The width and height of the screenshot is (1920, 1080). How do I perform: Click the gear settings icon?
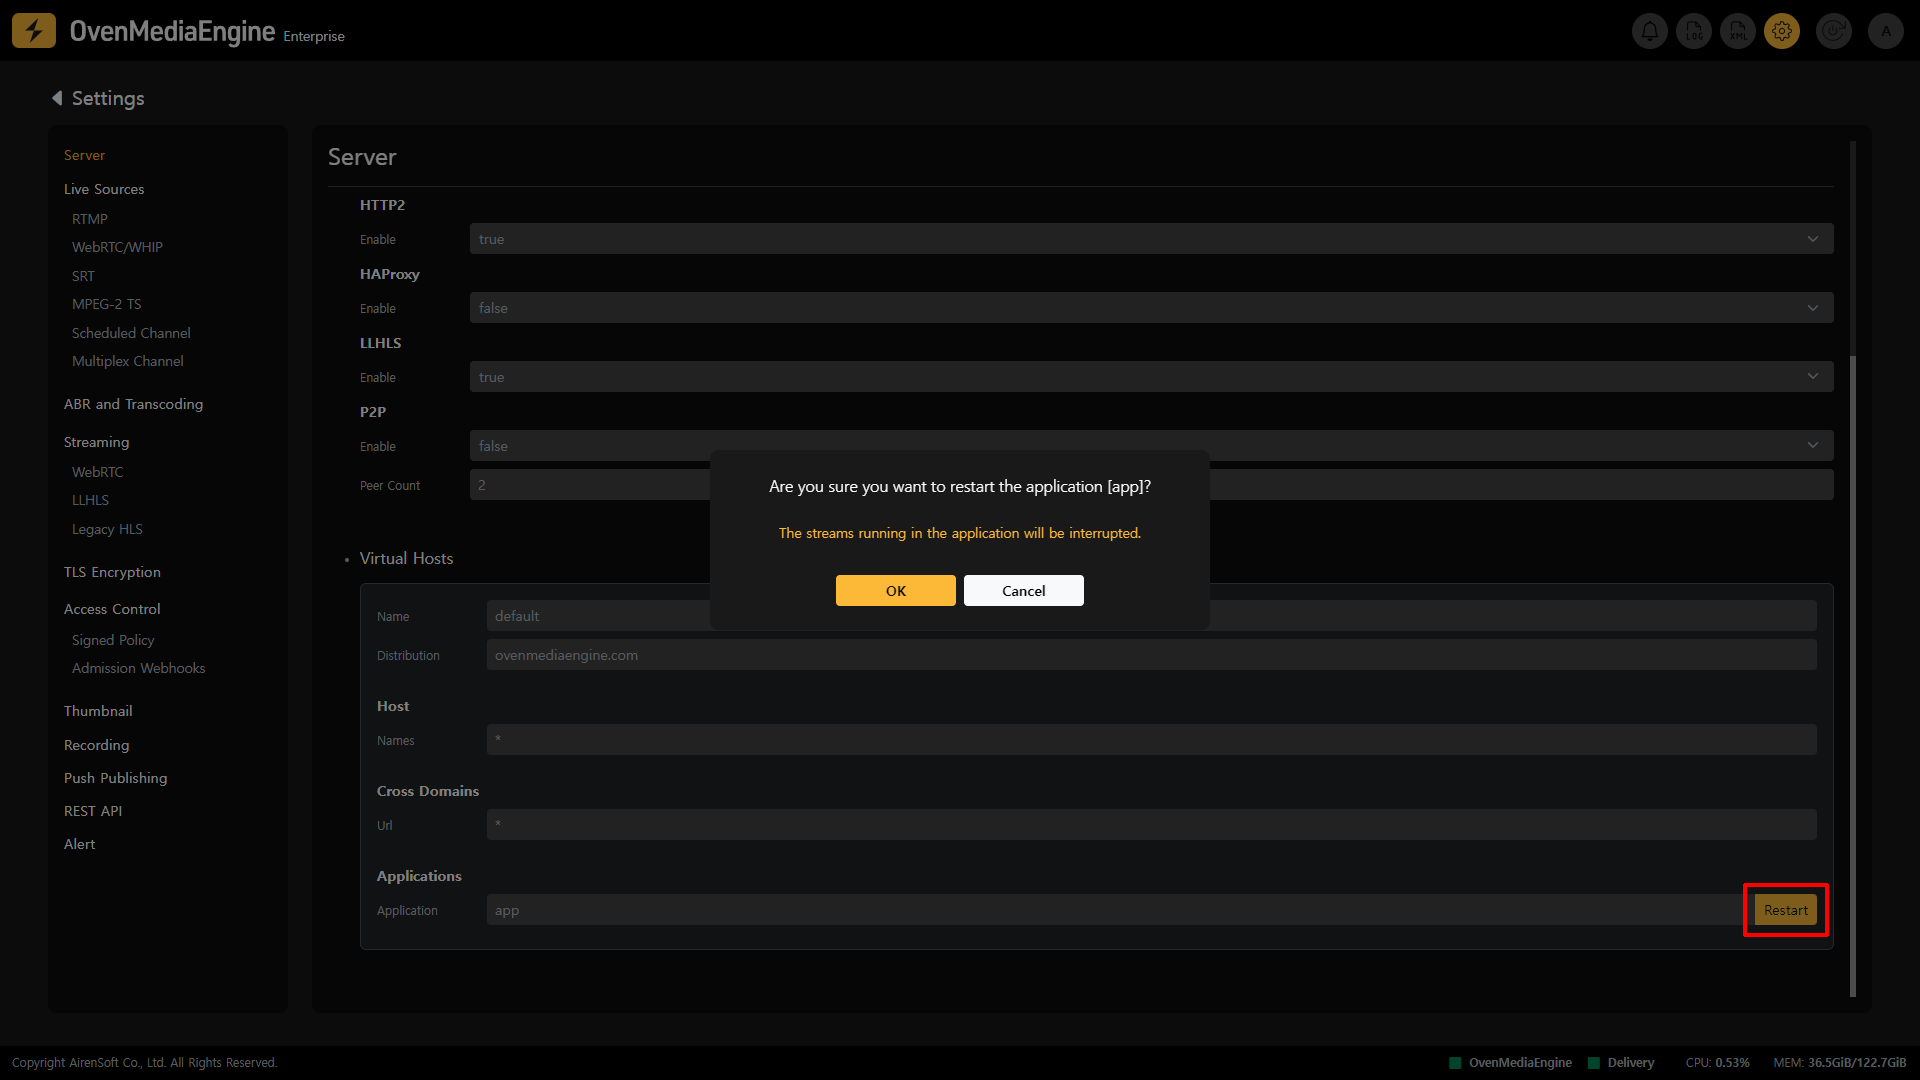1782,31
